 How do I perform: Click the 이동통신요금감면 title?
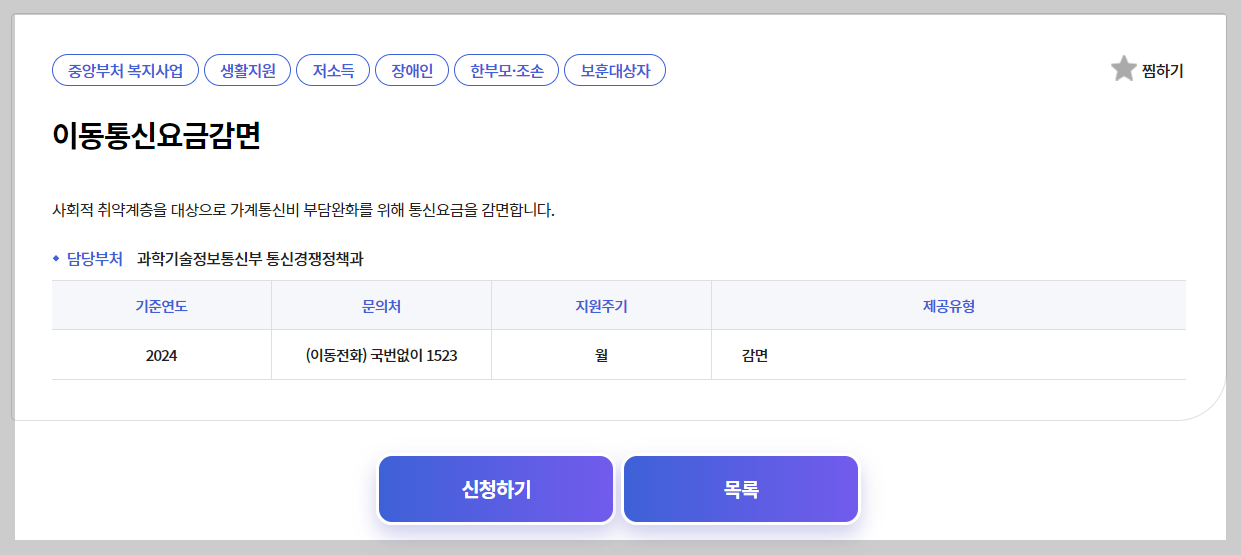pos(156,136)
